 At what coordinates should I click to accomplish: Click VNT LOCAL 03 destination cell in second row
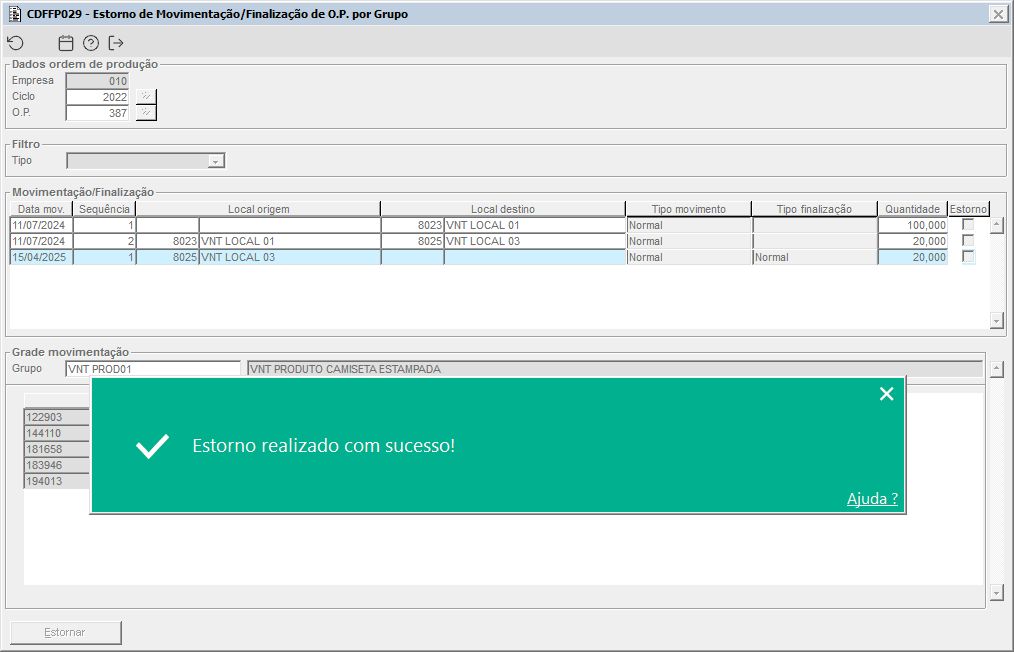point(535,241)
